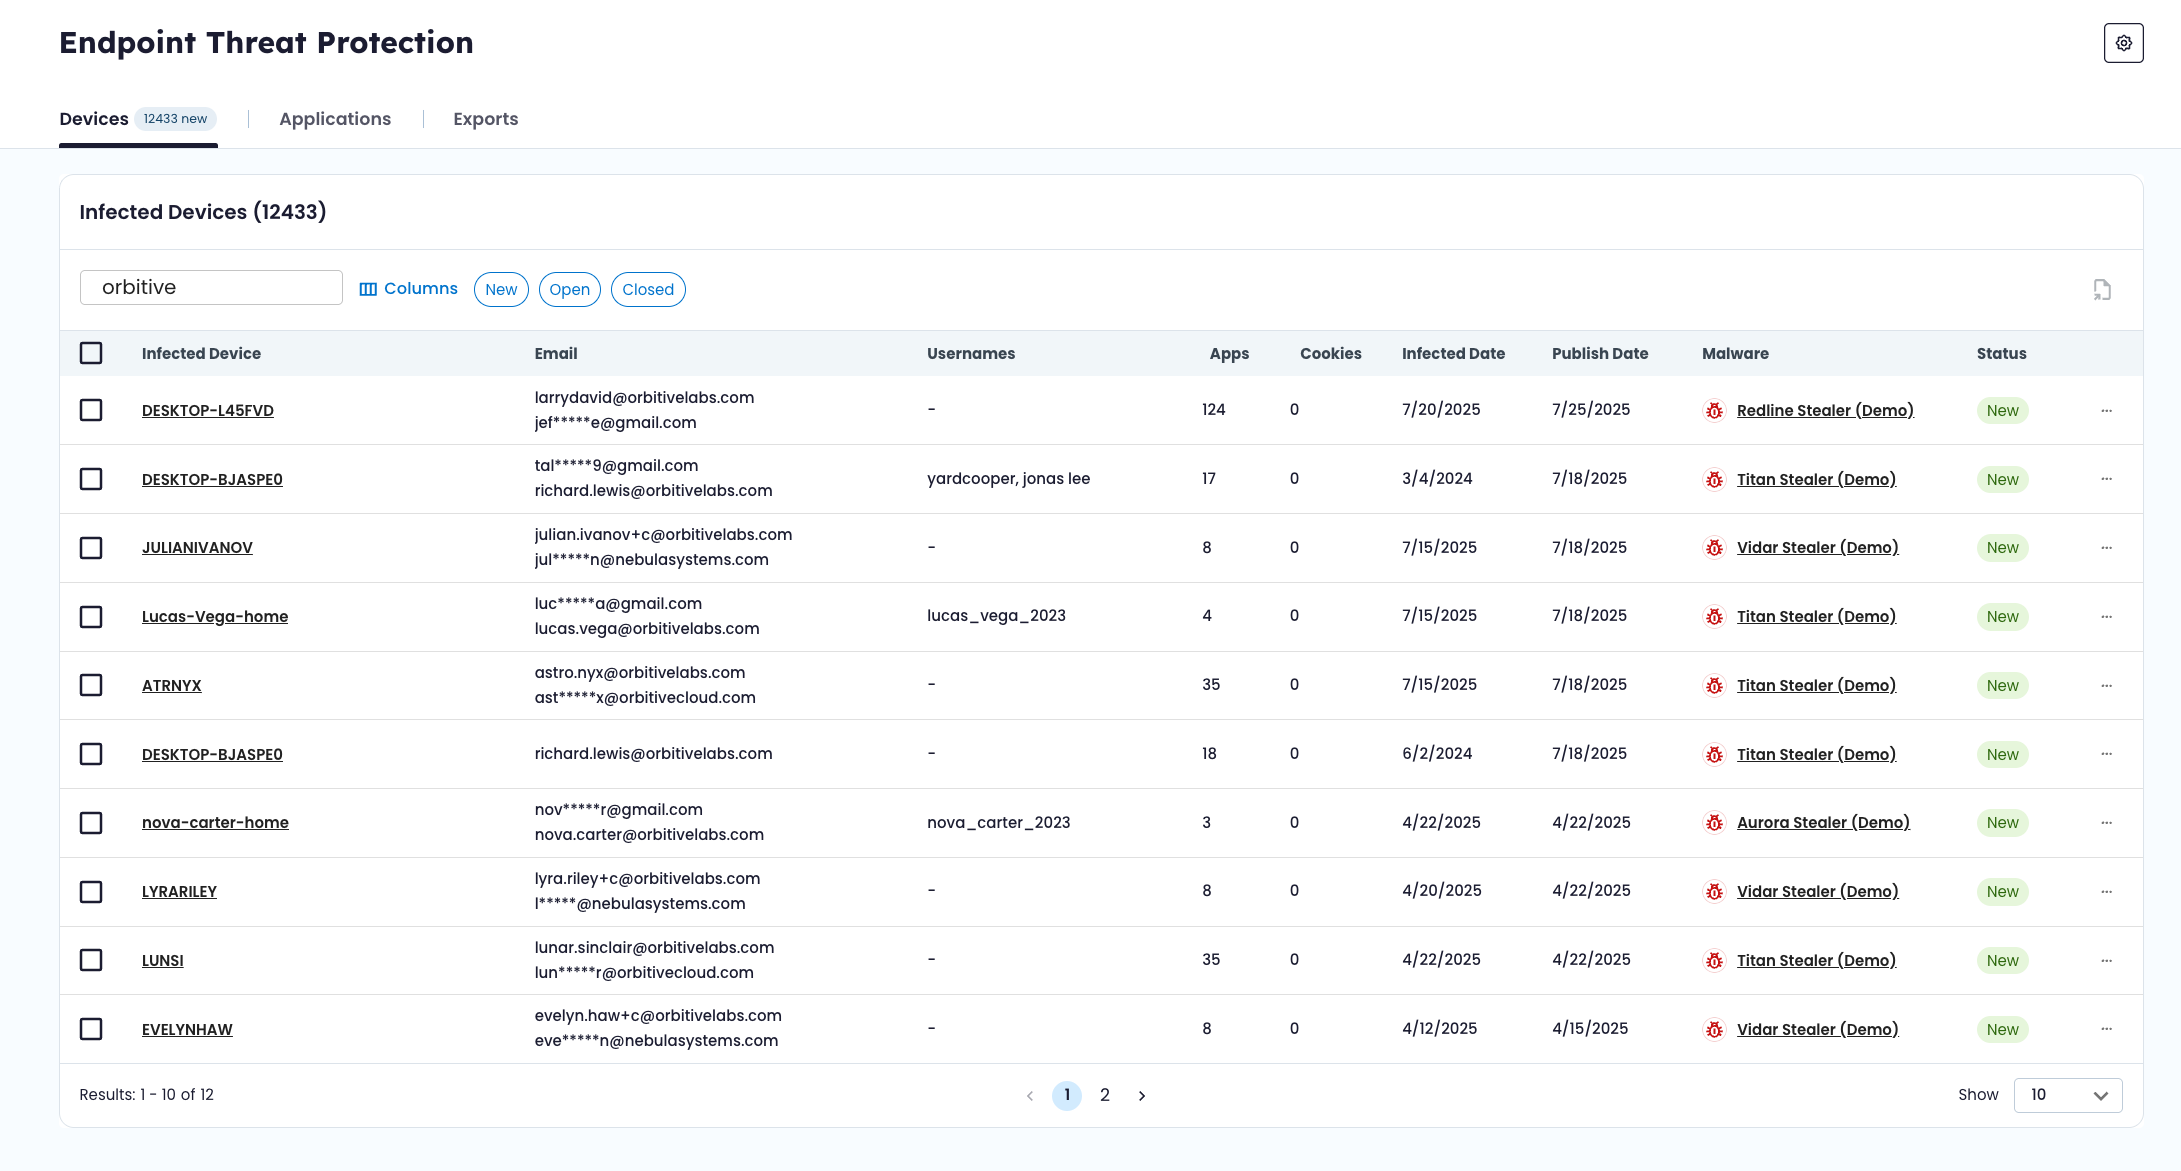Click Aurora Stealer malware bug icon
Viewport: 2181px width, 1171px height.
click(x=1714, y=823)
